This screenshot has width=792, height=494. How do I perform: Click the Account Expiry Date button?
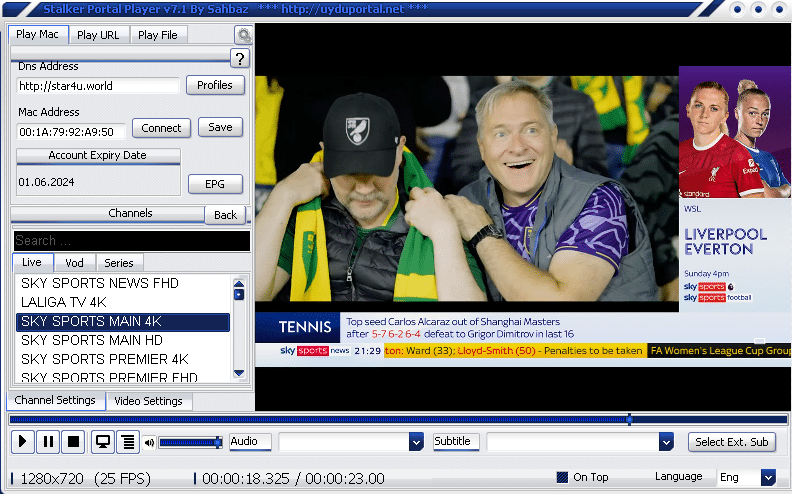click(x=98, y=156)
